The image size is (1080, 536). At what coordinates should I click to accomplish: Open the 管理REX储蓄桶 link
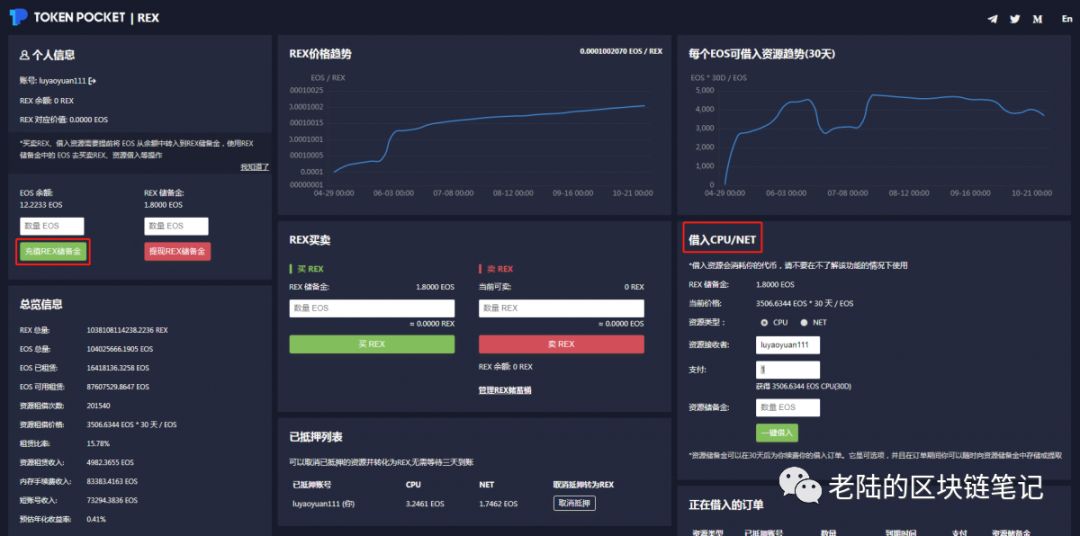point(505,390)
